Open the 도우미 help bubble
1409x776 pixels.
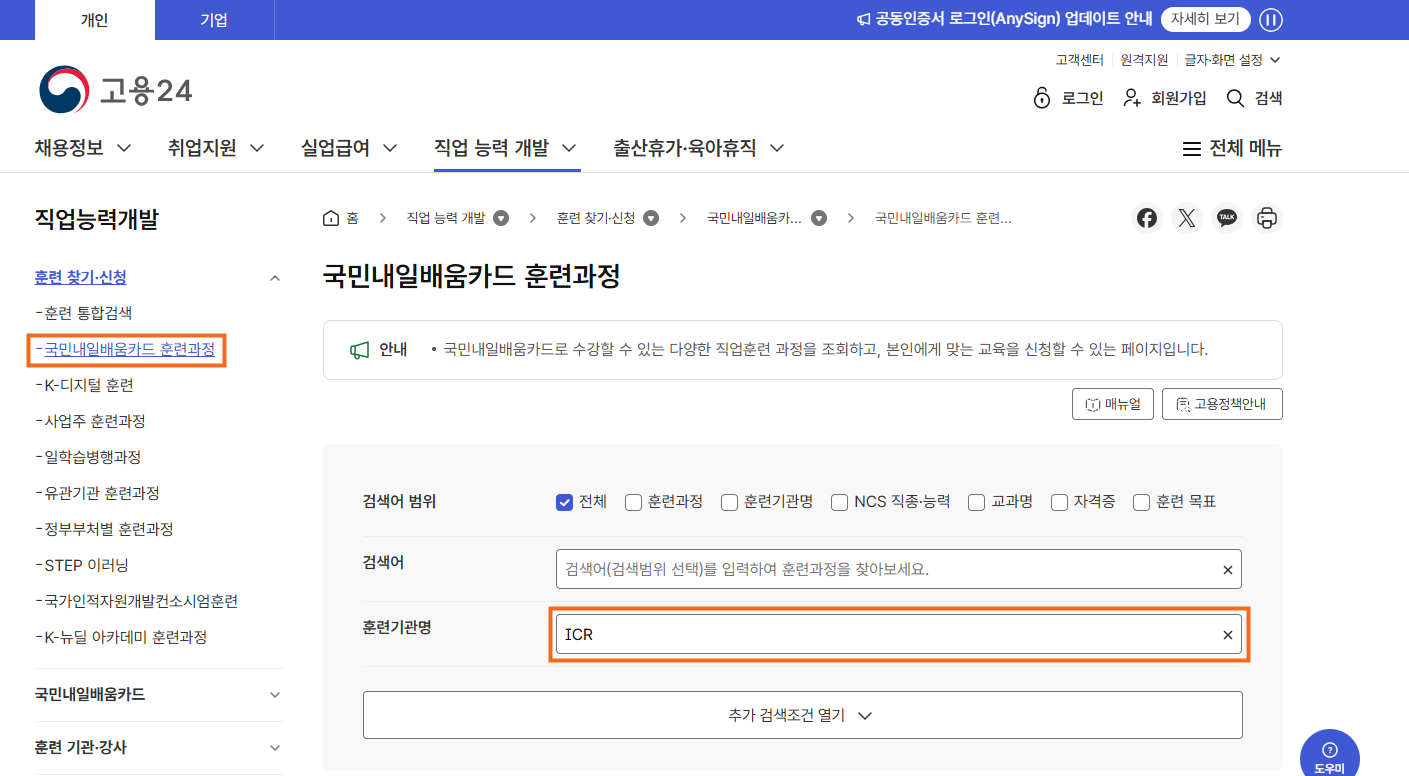pos(1330,753)
